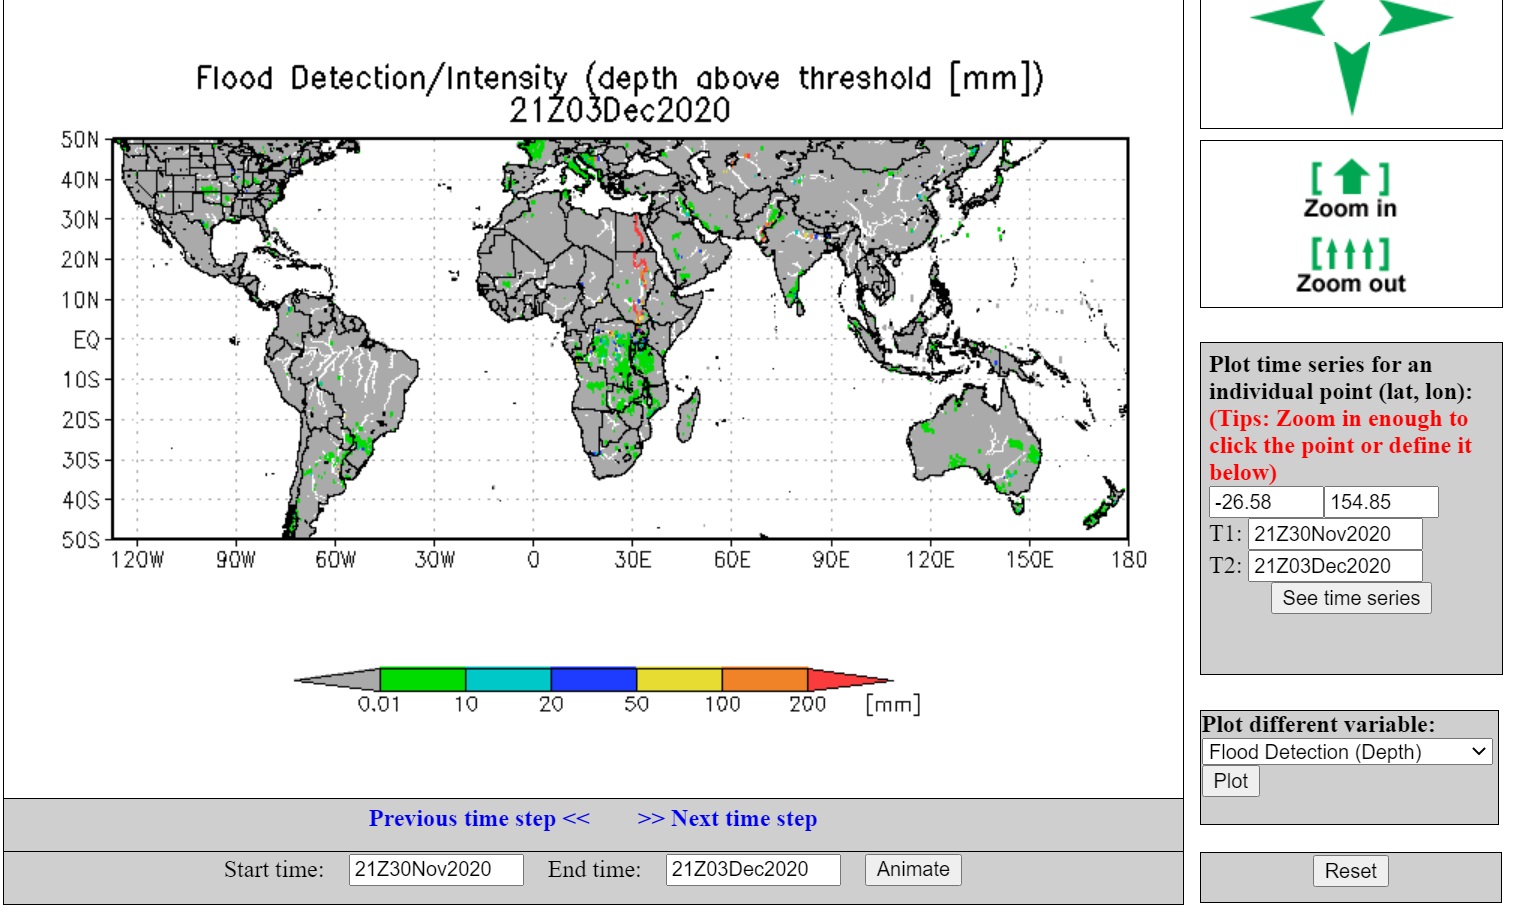Focus the longitude field showing 154.85
Screen dimensions: 1521x913
click(1380, 502)
